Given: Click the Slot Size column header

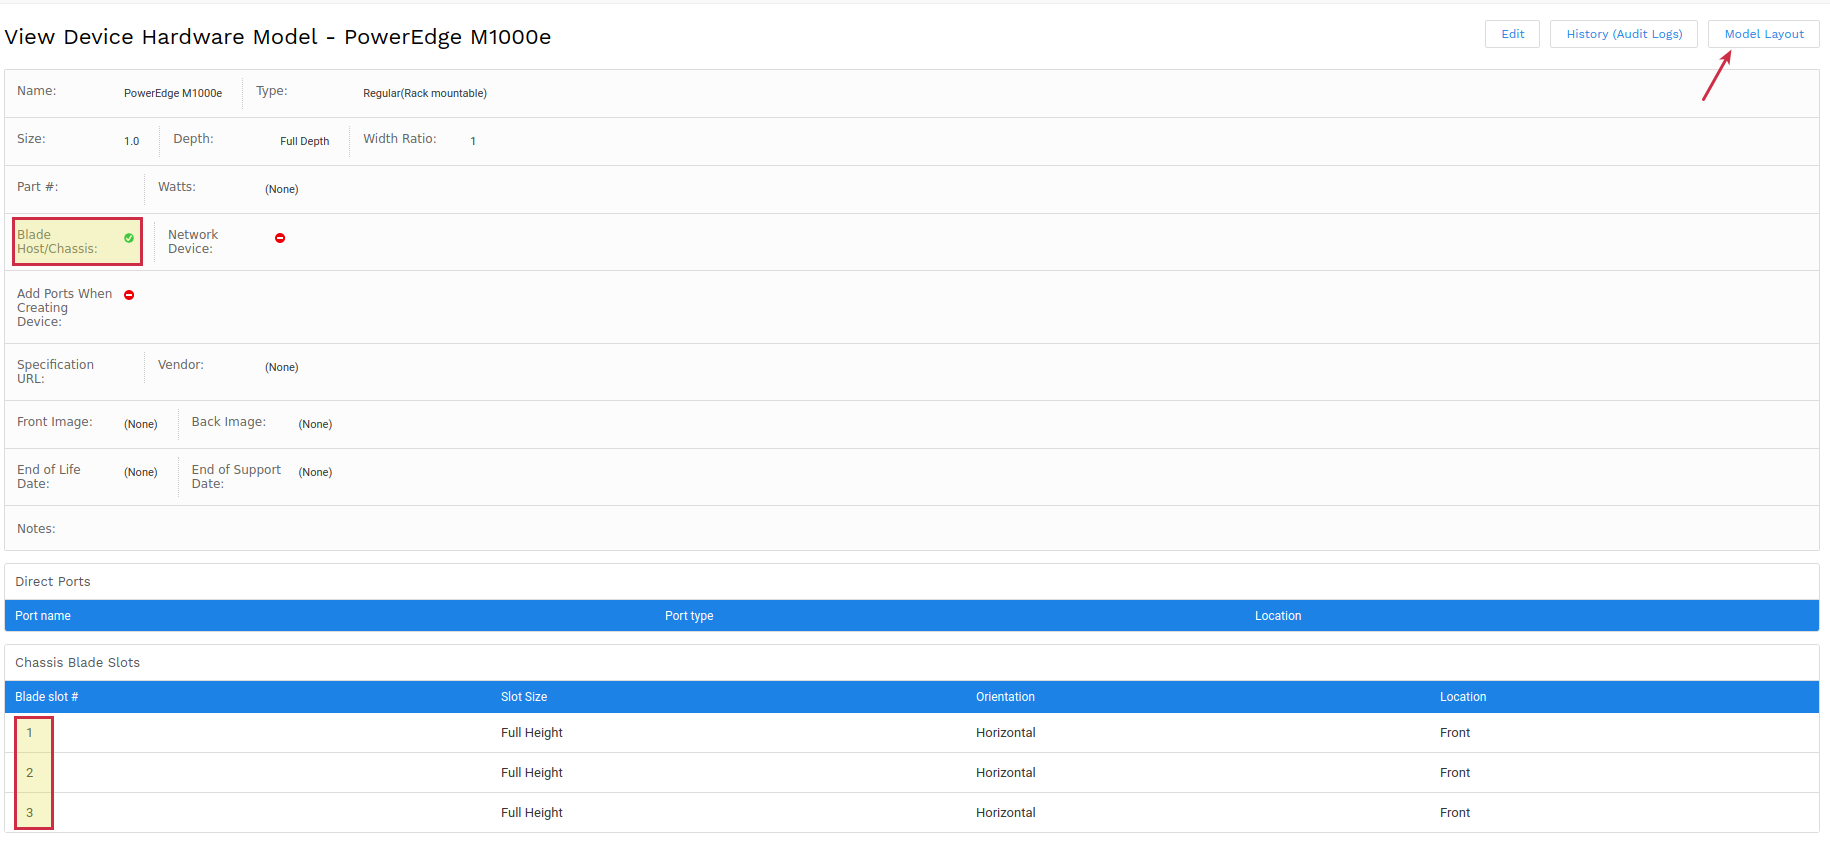Looking at the screenshot, I should pyautogui.click(x=524, y=697).
